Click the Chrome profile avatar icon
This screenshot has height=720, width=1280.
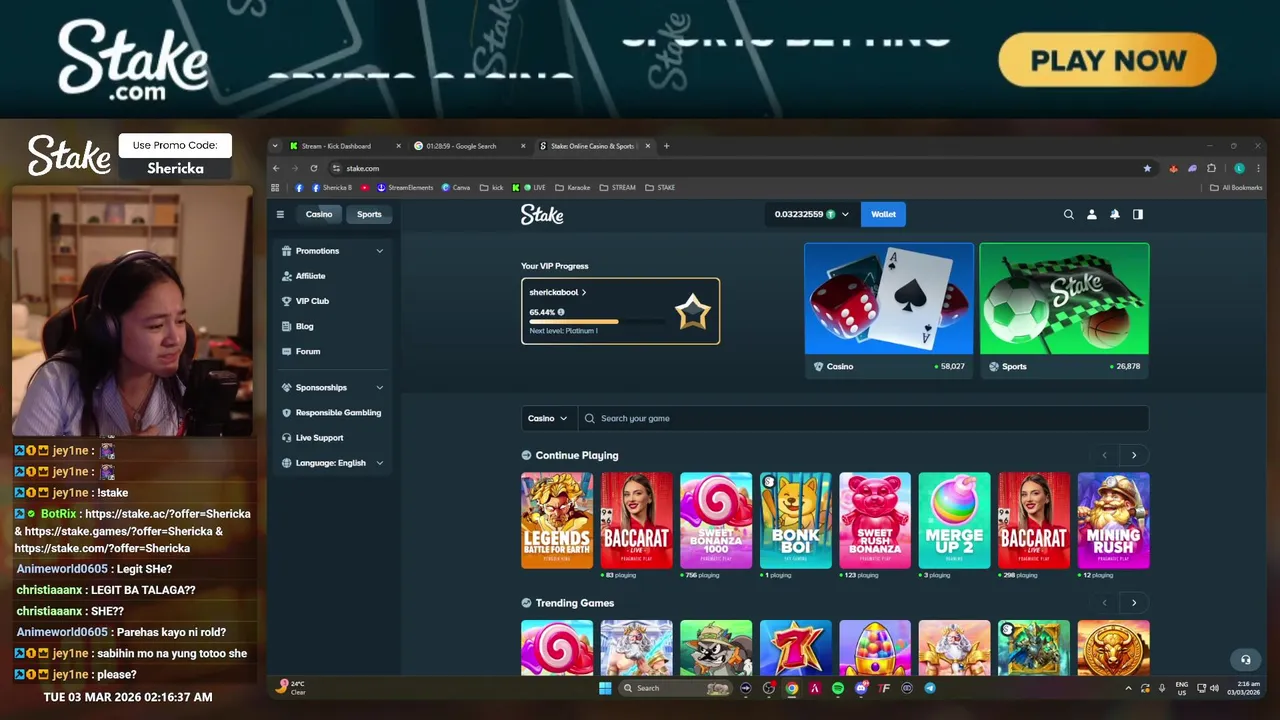click(1239, 168)
